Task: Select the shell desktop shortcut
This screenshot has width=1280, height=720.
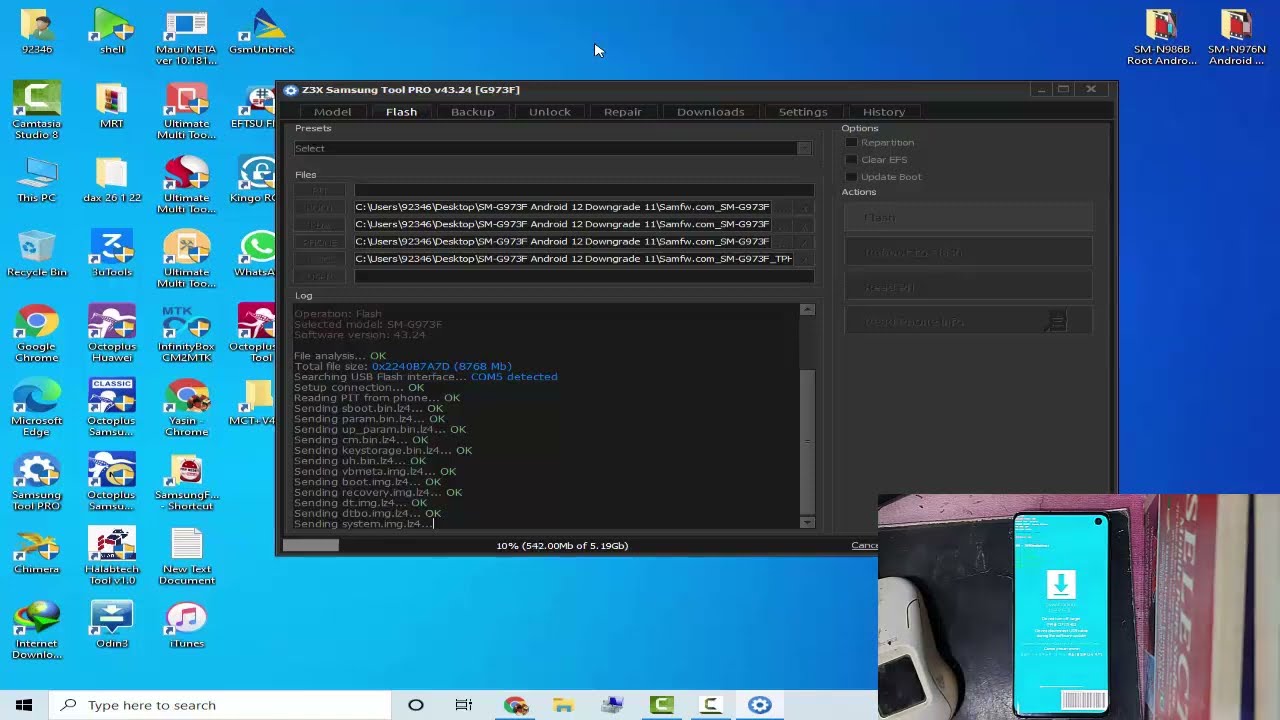Action: click(112, 30)
